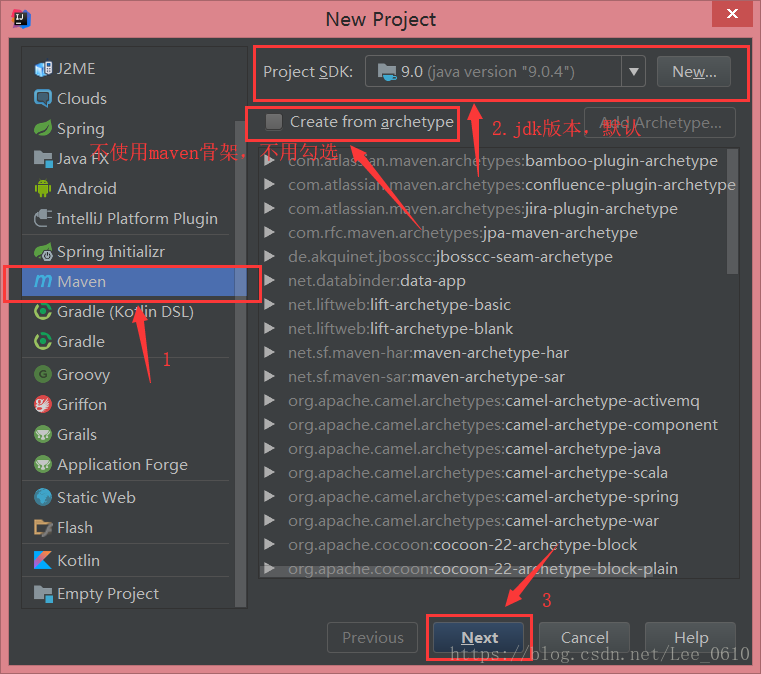761x674 pixels.
Task: Select camel-archetype-java row
Action: (x=498, y=448)
